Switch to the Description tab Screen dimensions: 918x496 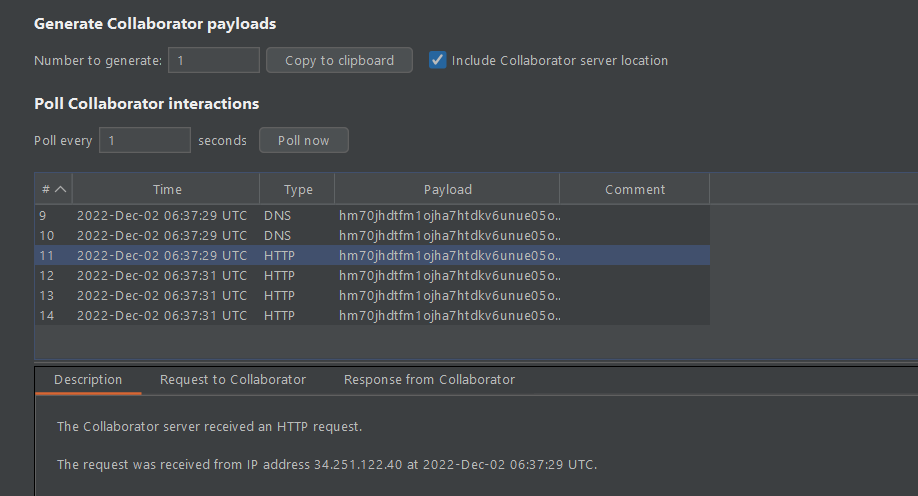[x=88, y=380]
